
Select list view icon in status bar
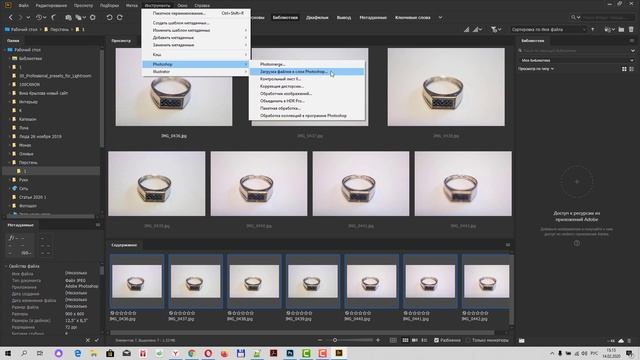[x=424, y=340]
